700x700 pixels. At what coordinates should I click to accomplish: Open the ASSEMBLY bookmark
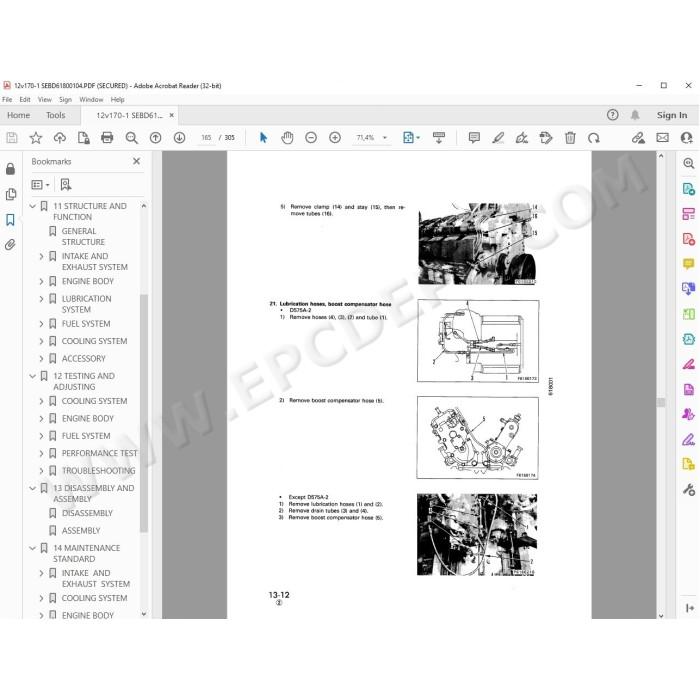tap(81, 531)
